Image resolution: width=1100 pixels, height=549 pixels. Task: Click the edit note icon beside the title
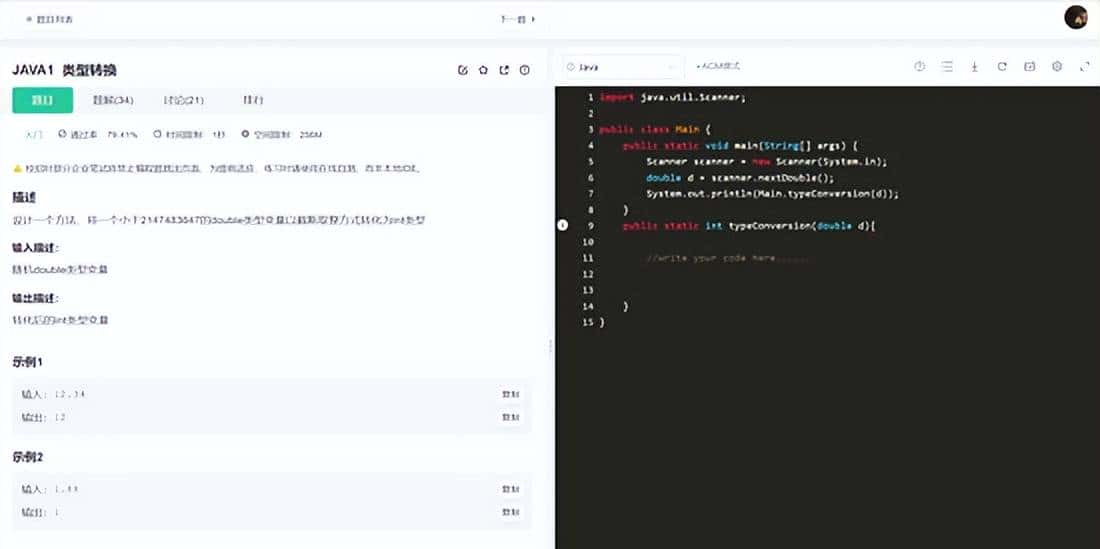462,70
